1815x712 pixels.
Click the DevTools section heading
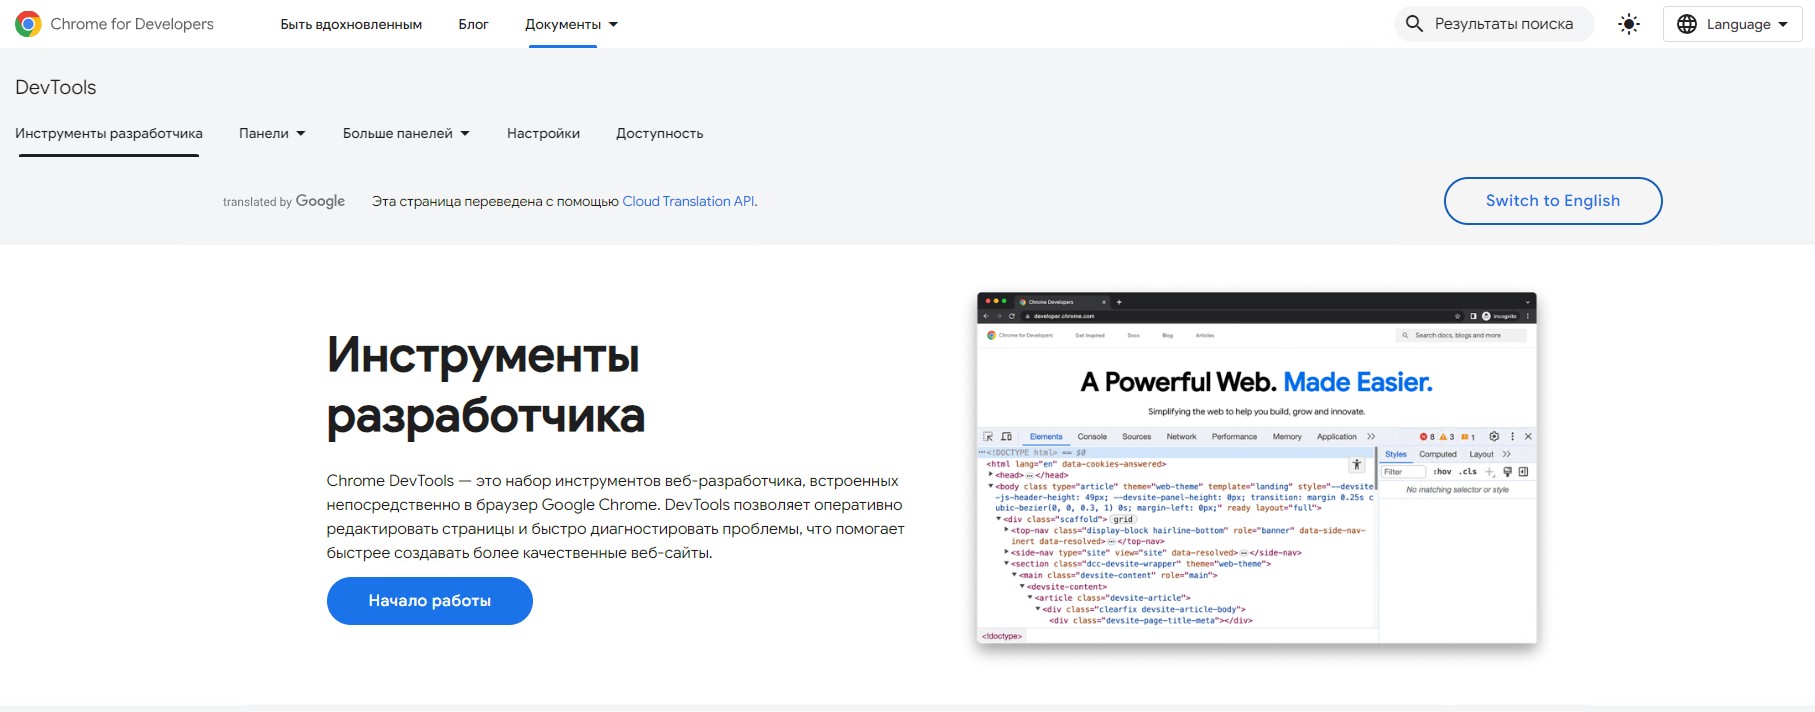click(56, 87)
